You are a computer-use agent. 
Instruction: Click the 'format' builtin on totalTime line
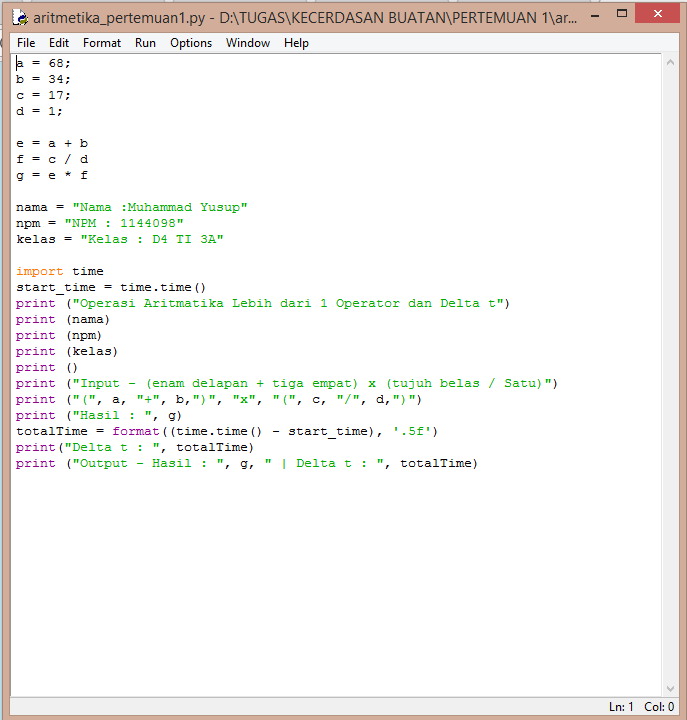tap(136, 432)
